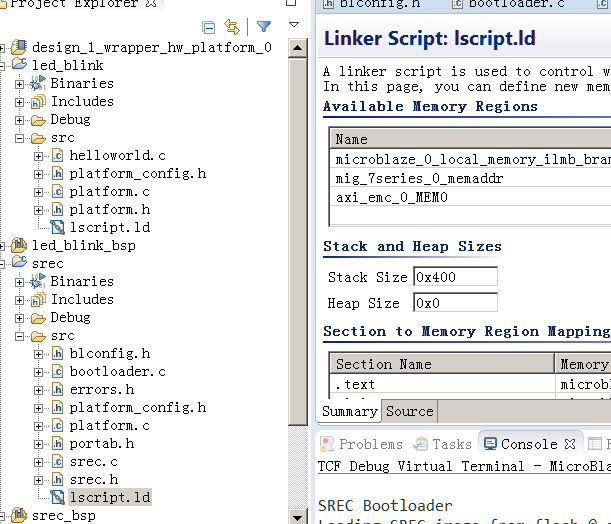Viewport: 611px width, 524px height.
Task: Click .text section name cell
Action: pos(442,385)
